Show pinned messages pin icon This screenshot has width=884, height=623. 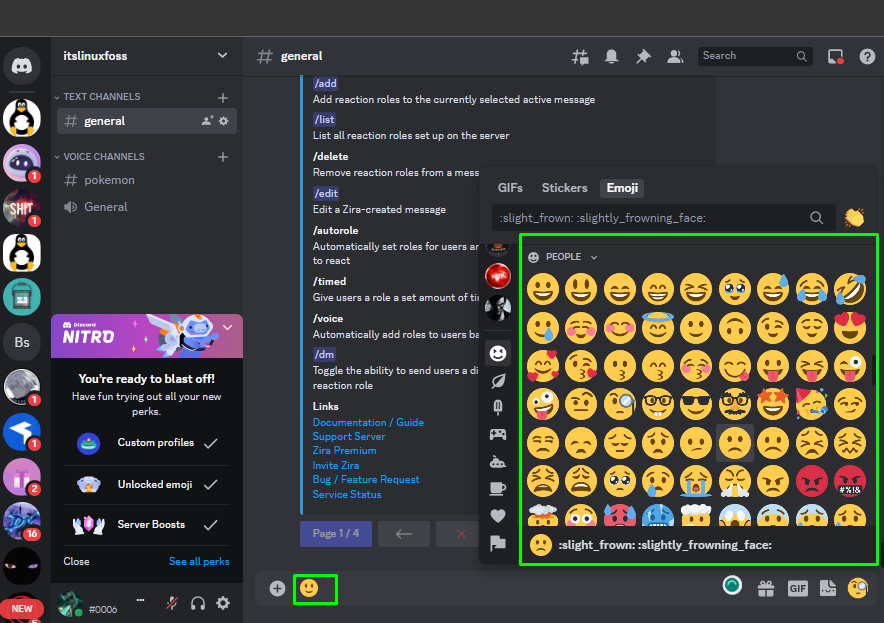pyautogui.click(x=643, y=56)
